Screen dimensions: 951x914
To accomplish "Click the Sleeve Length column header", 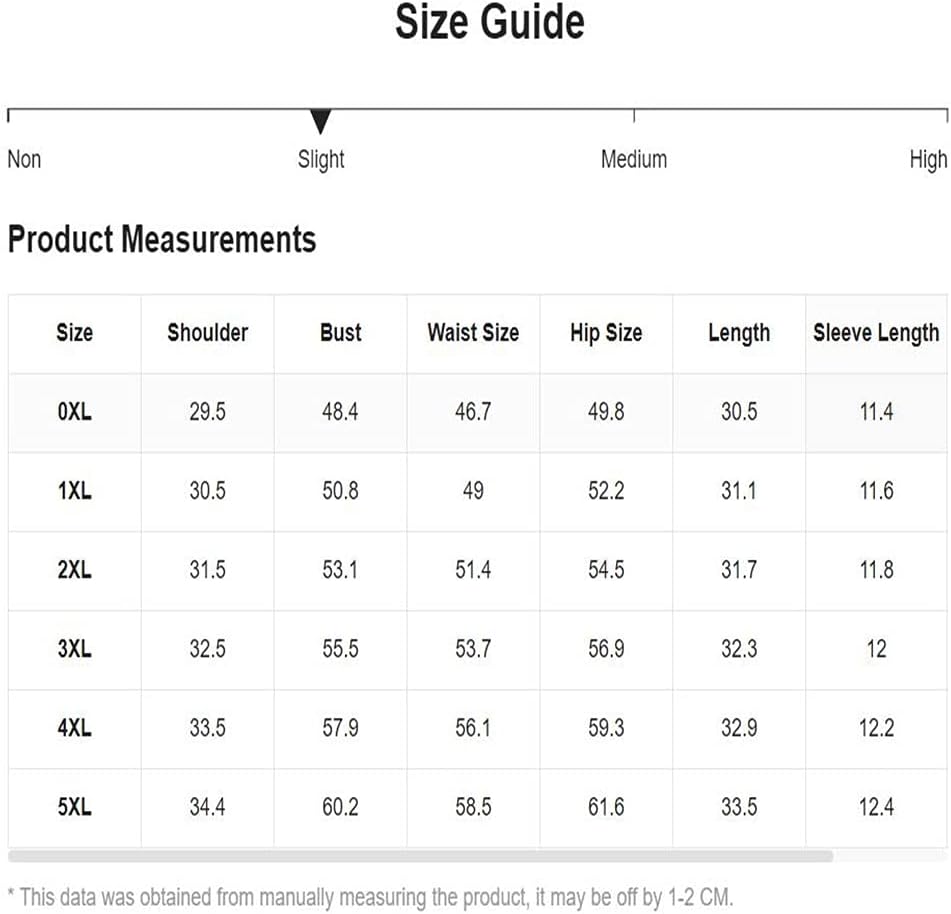I will click(876, 333).
